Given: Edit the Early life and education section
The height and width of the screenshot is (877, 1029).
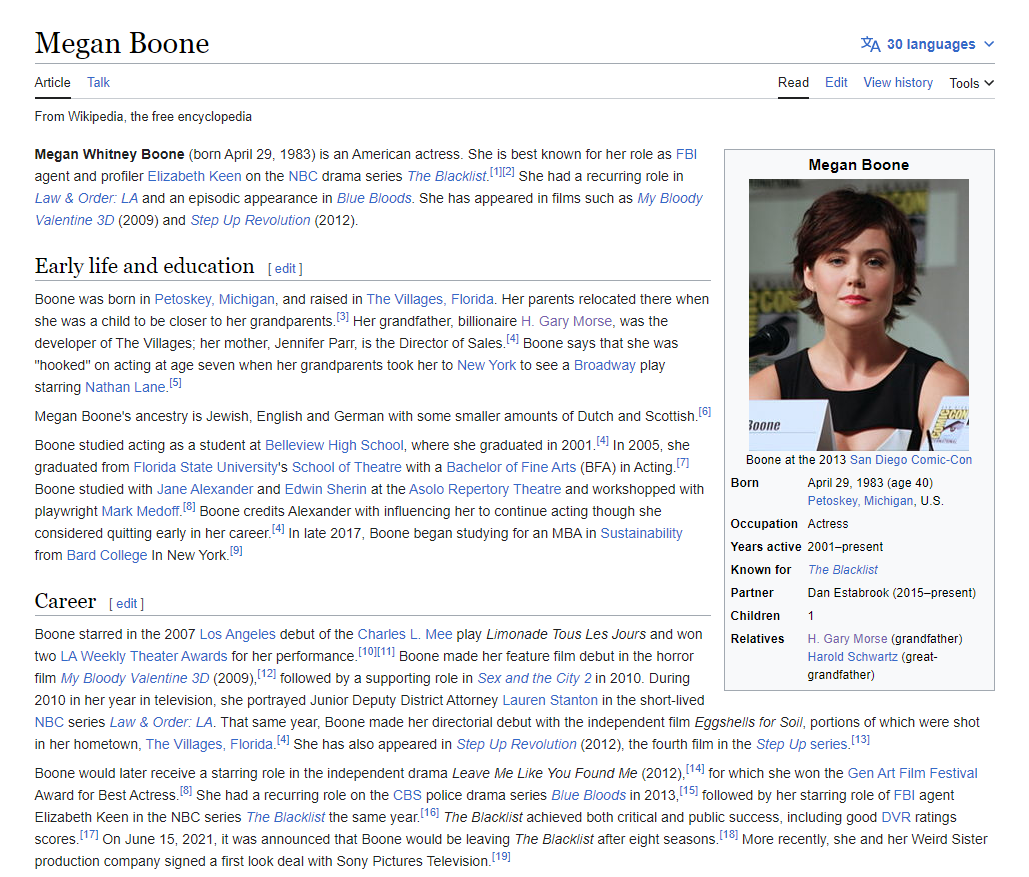Looking at the screenshot, I should (x=285, y=268).
